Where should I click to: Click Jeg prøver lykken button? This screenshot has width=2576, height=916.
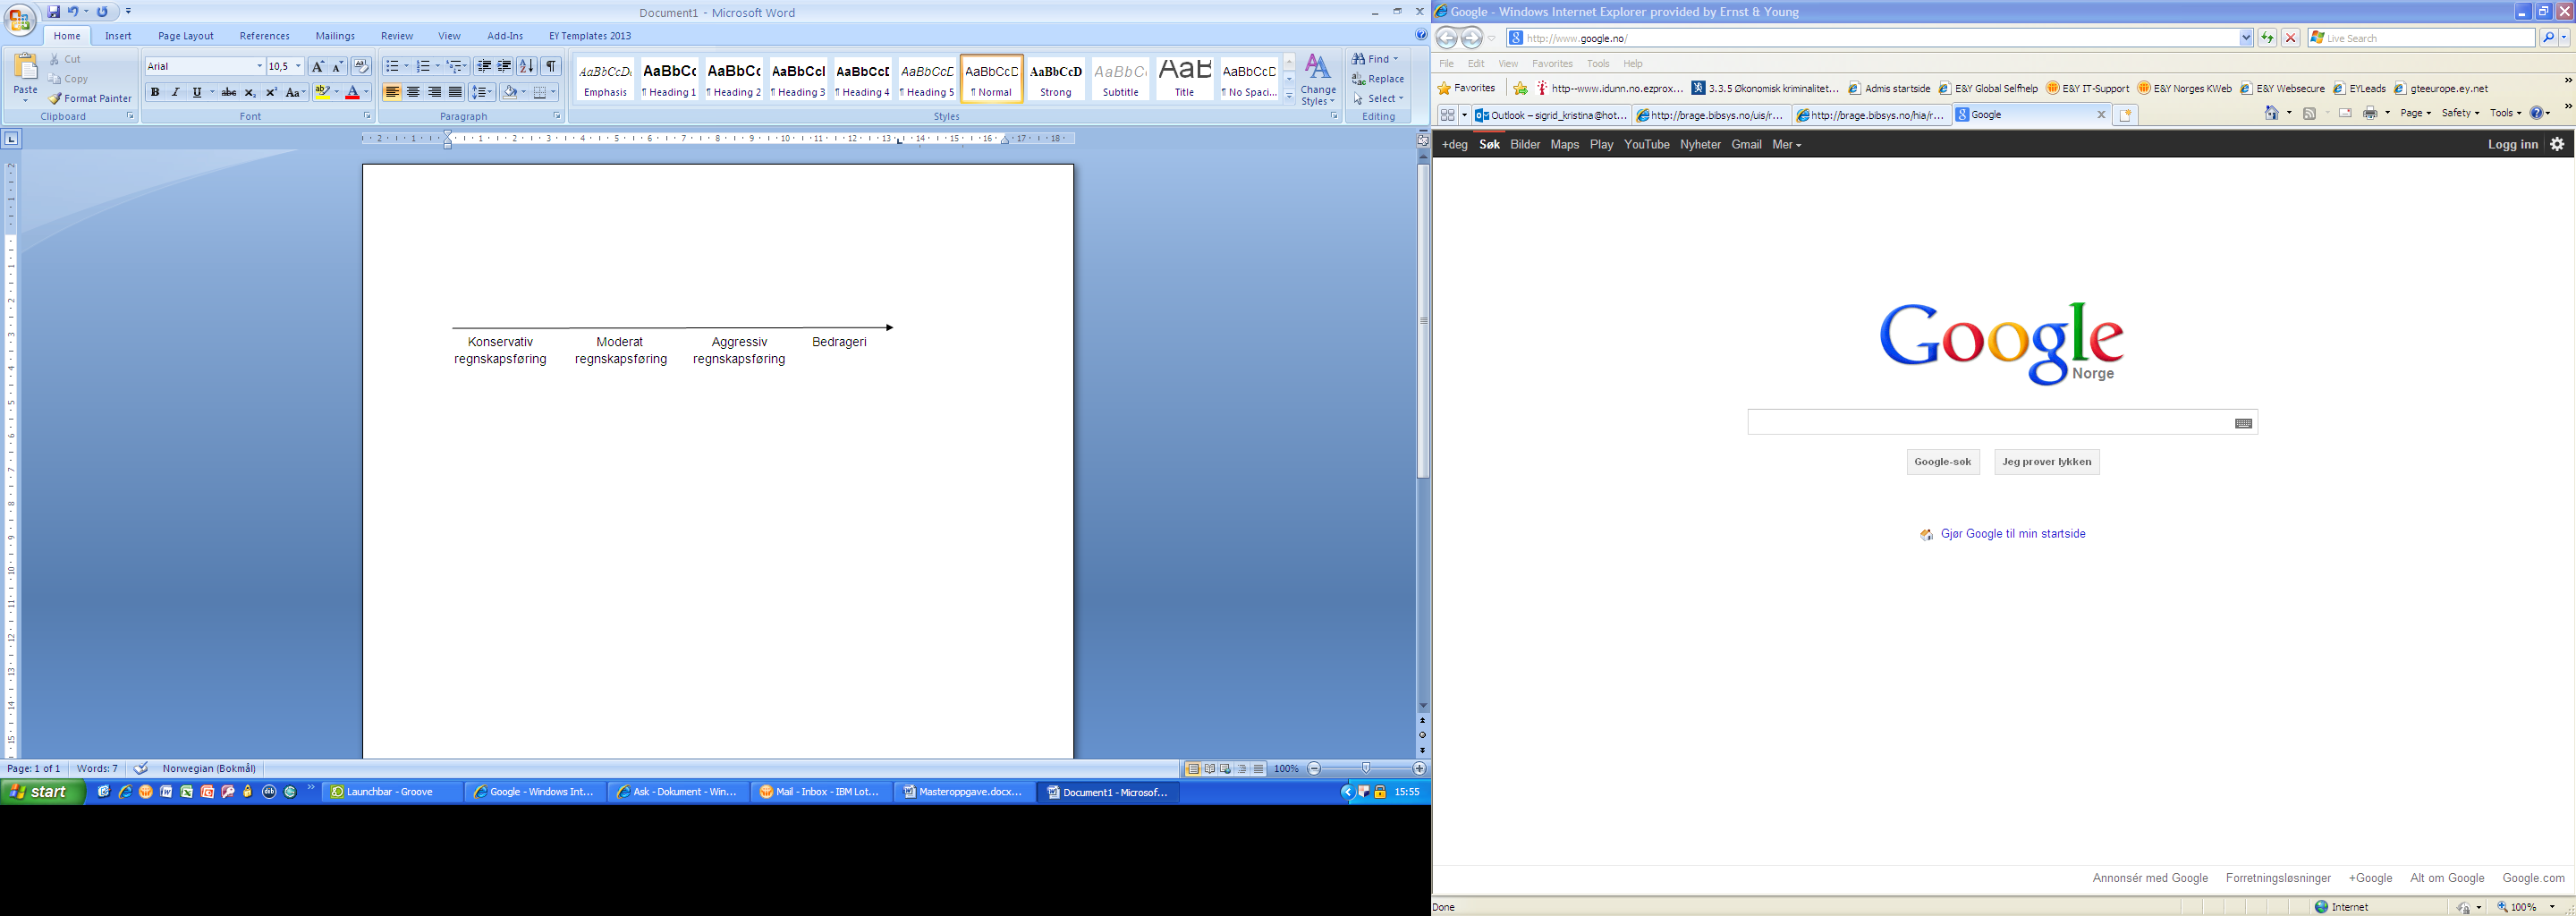click(x=2046, y=462)
